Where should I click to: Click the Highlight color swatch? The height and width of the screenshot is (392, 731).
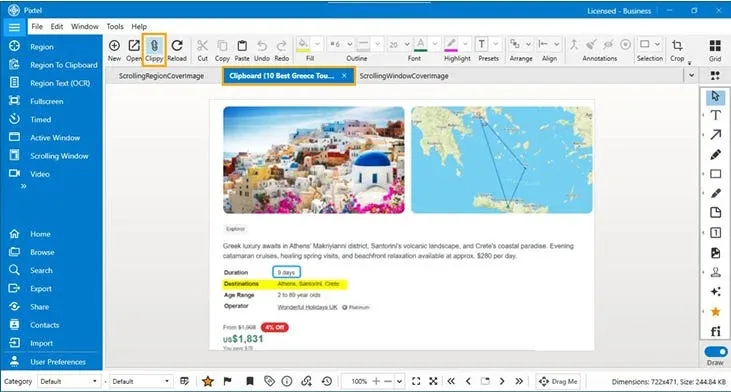450,45
